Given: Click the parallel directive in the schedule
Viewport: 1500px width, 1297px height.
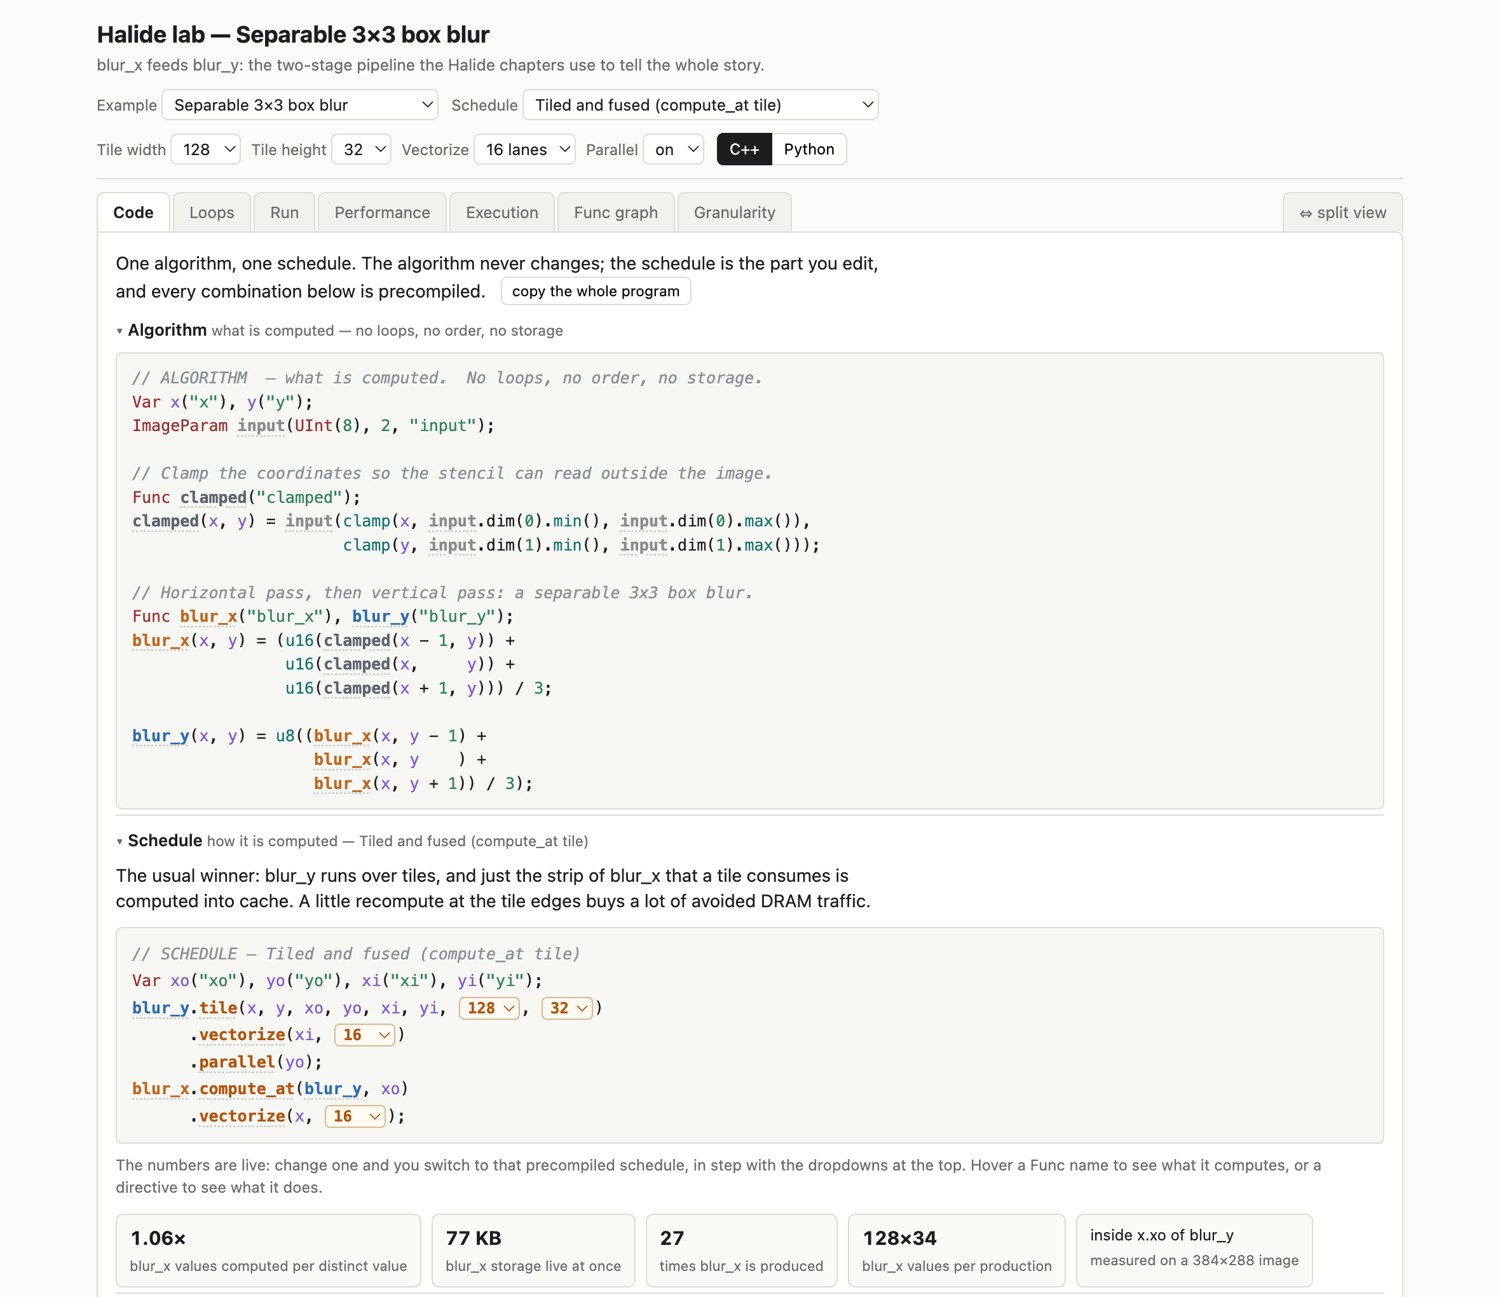Looking at the screenshot, I should point(237,1062).
